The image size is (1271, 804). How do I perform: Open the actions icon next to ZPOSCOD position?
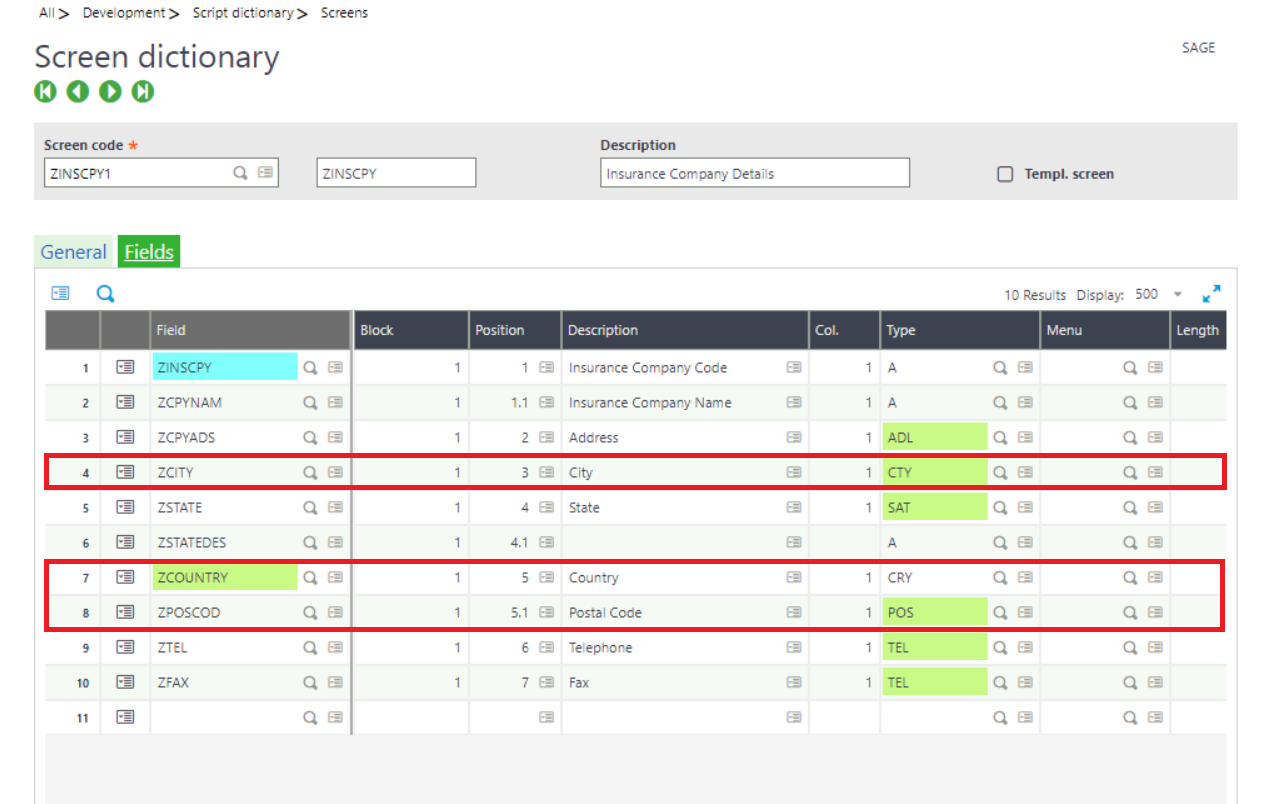click(546, 612)
